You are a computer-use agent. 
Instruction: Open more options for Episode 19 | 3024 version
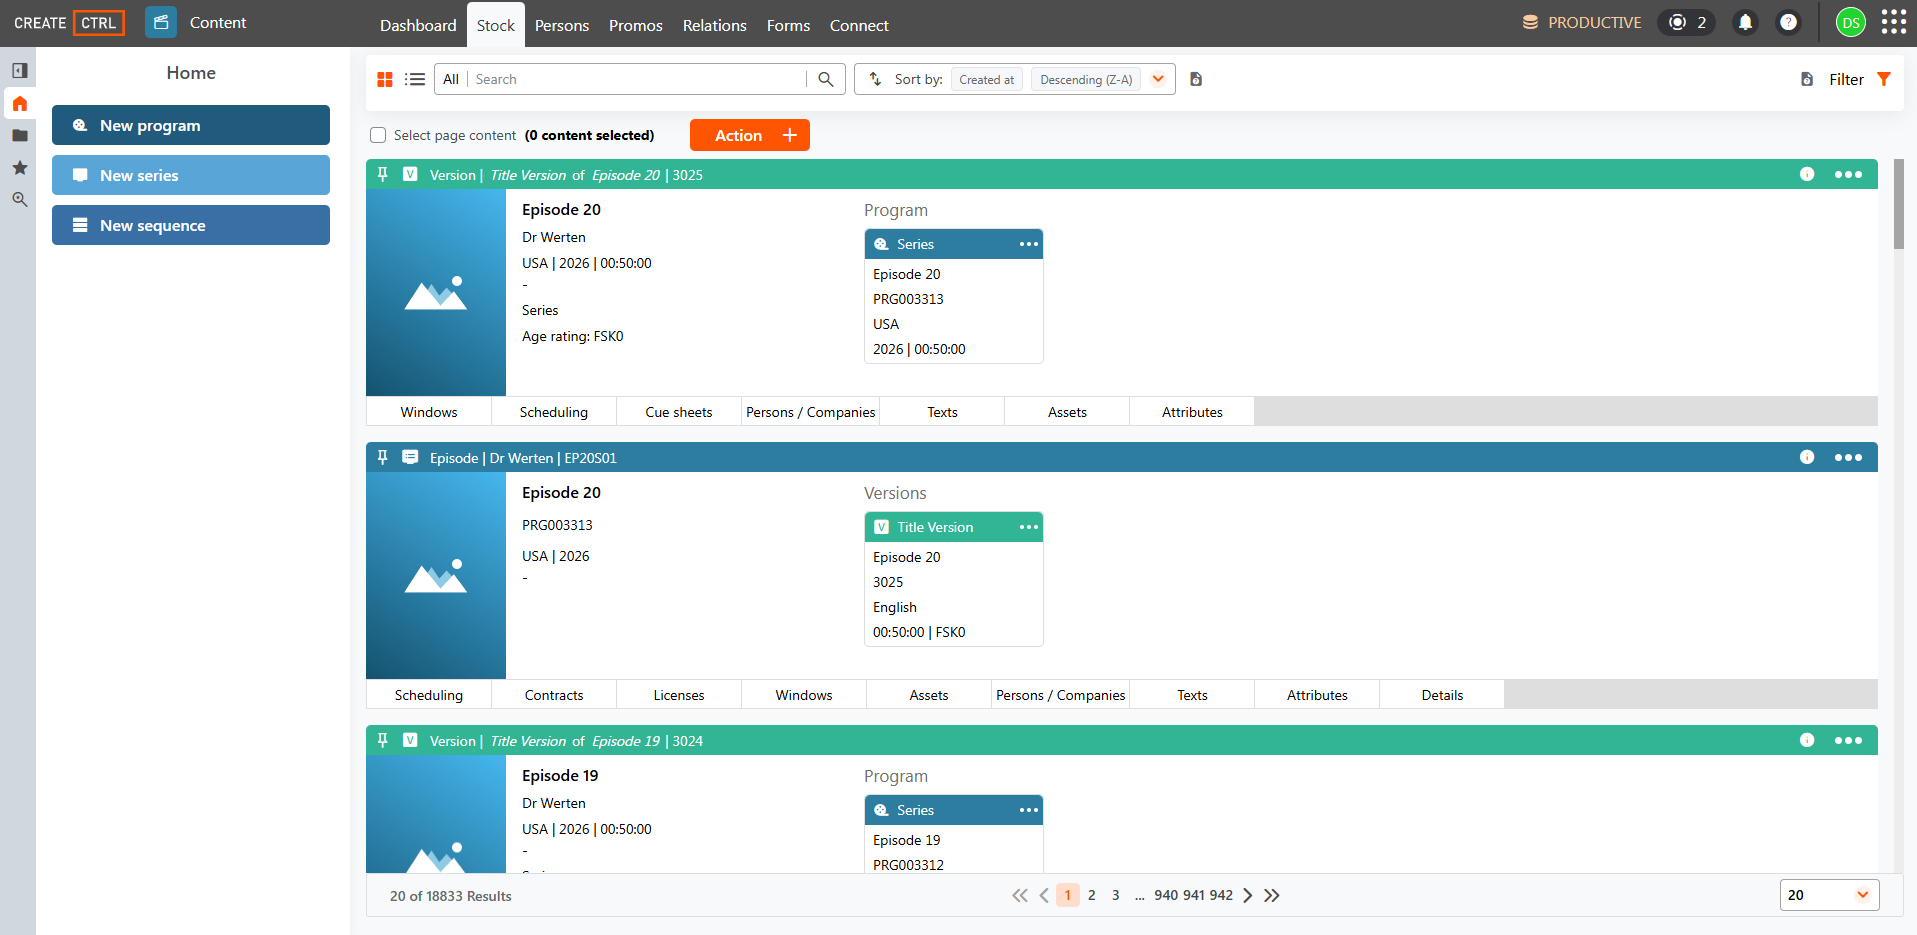pos(1848,740)
